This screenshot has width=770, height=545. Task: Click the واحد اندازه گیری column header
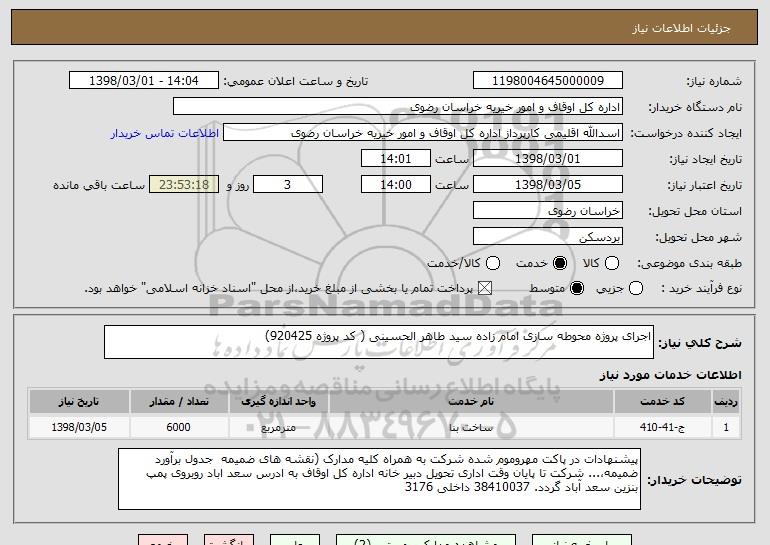(x=278, y=402)
